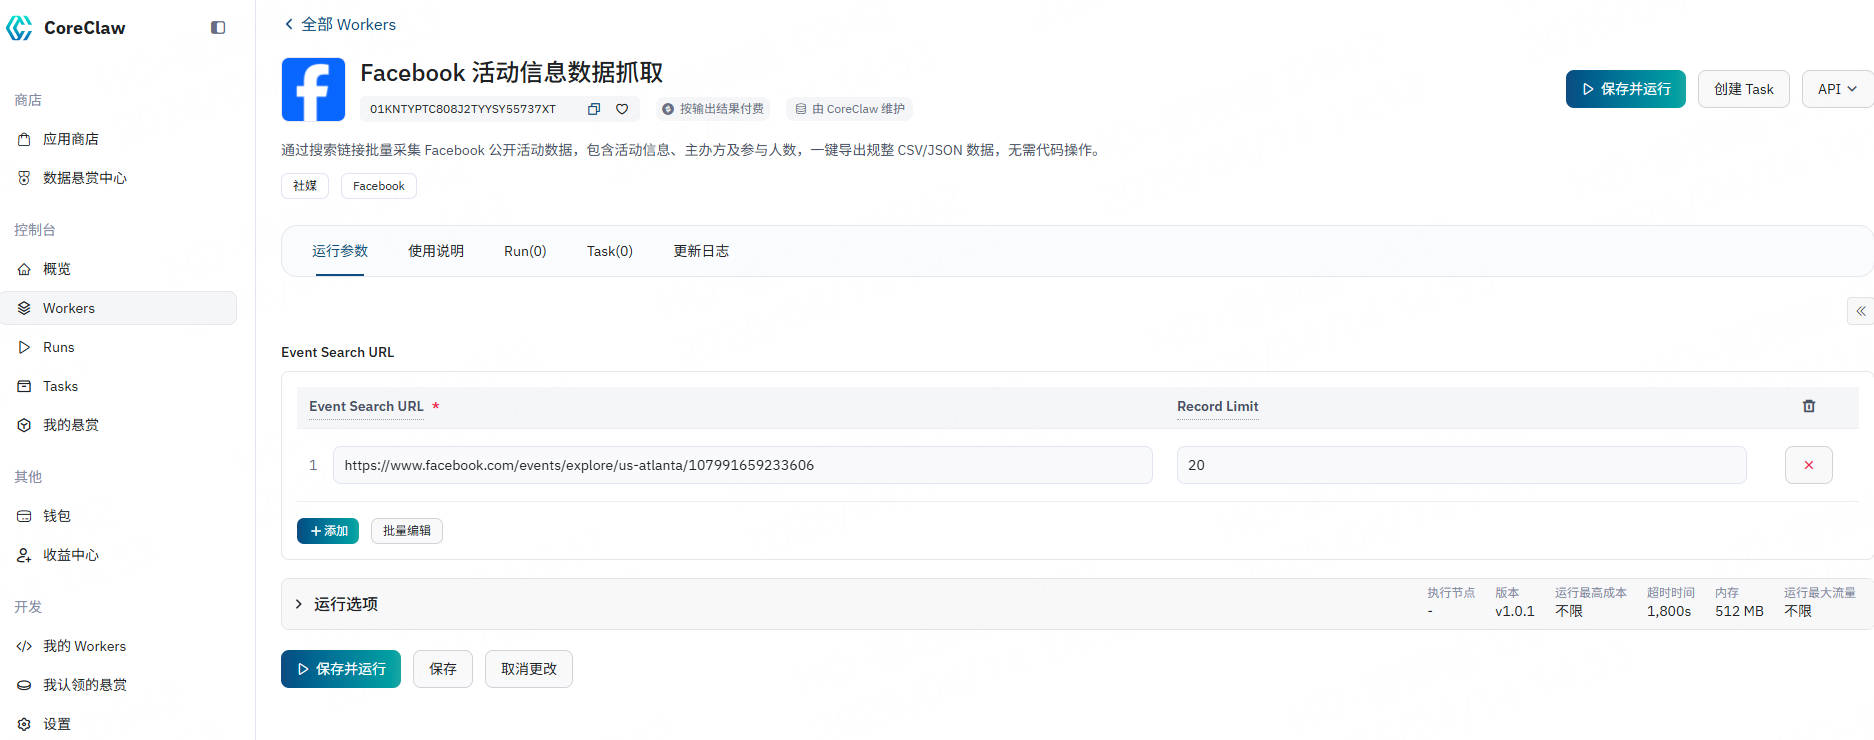The height and width of the screenshot is (740, 1874).
Task: Copy the Worker ID with the copy icon
Action: pyautogui.click(x=593, y=109)
